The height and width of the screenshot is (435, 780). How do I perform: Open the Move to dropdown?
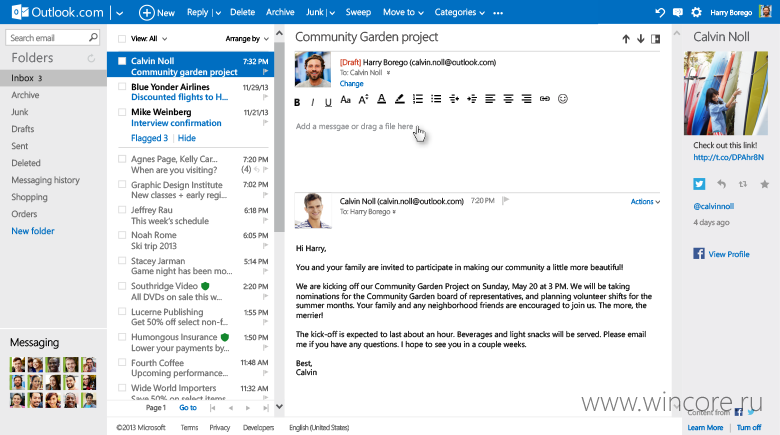click(x=403, y=12)
